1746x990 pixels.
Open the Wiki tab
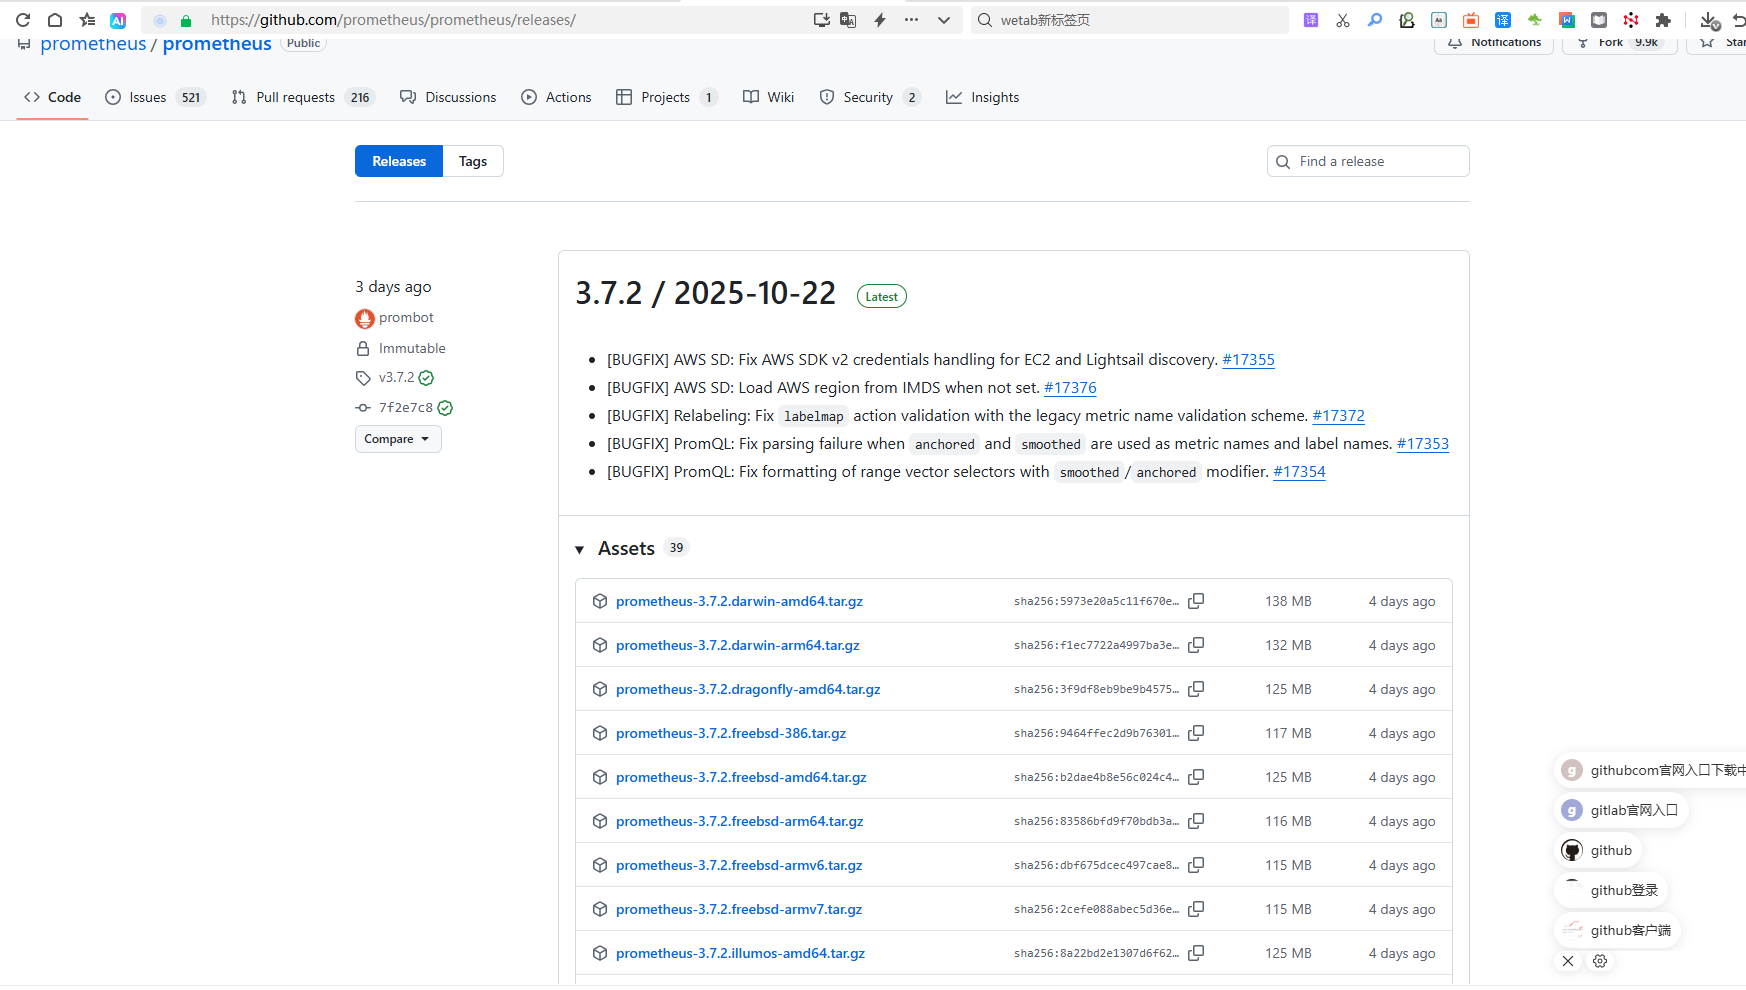[x=768, y=97]
